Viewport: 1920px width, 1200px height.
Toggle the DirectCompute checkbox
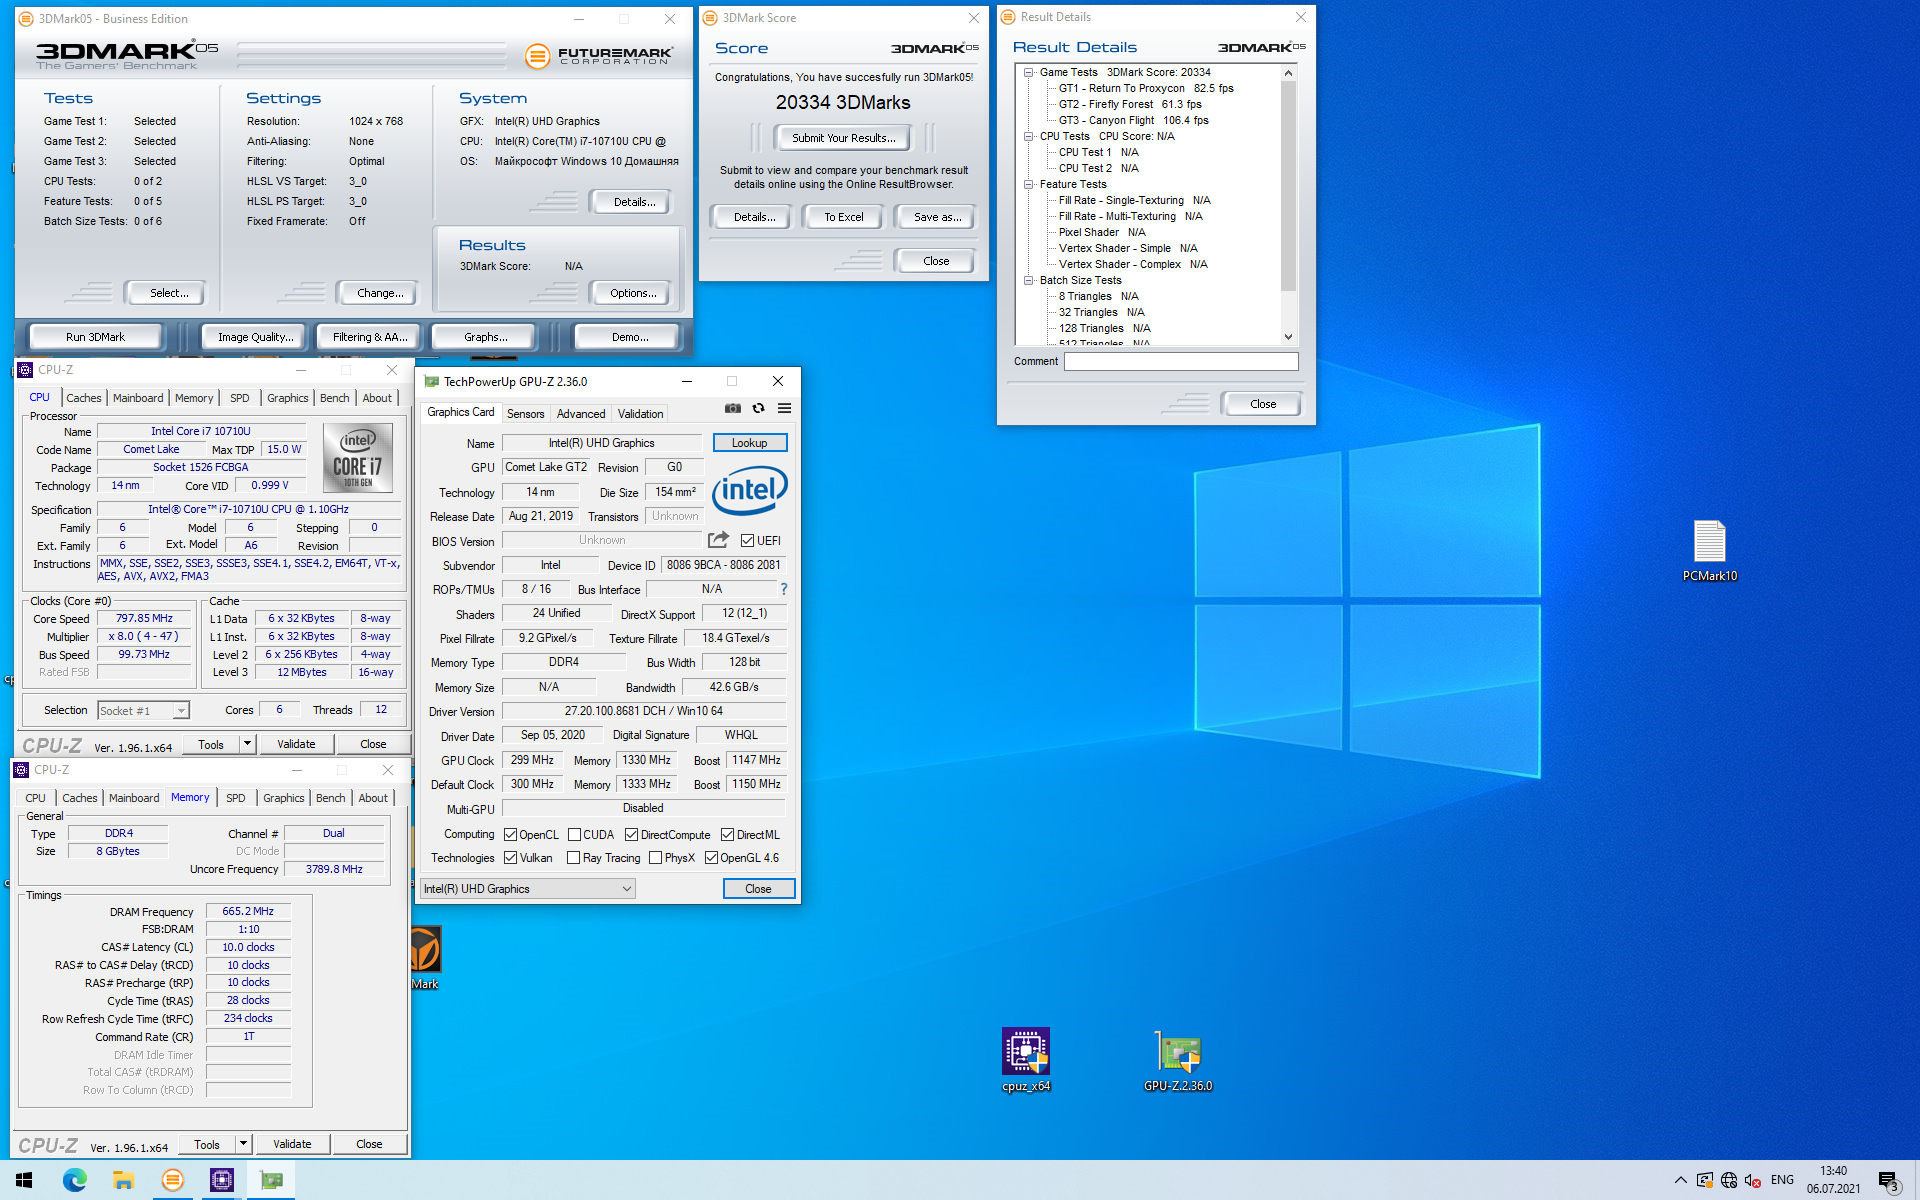(631, 834)
